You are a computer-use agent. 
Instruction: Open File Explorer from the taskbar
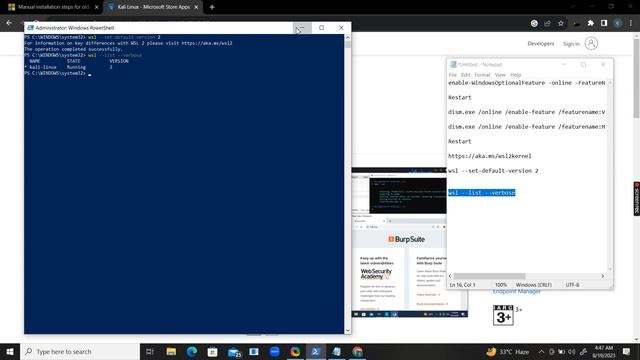(x=171, y=351)
